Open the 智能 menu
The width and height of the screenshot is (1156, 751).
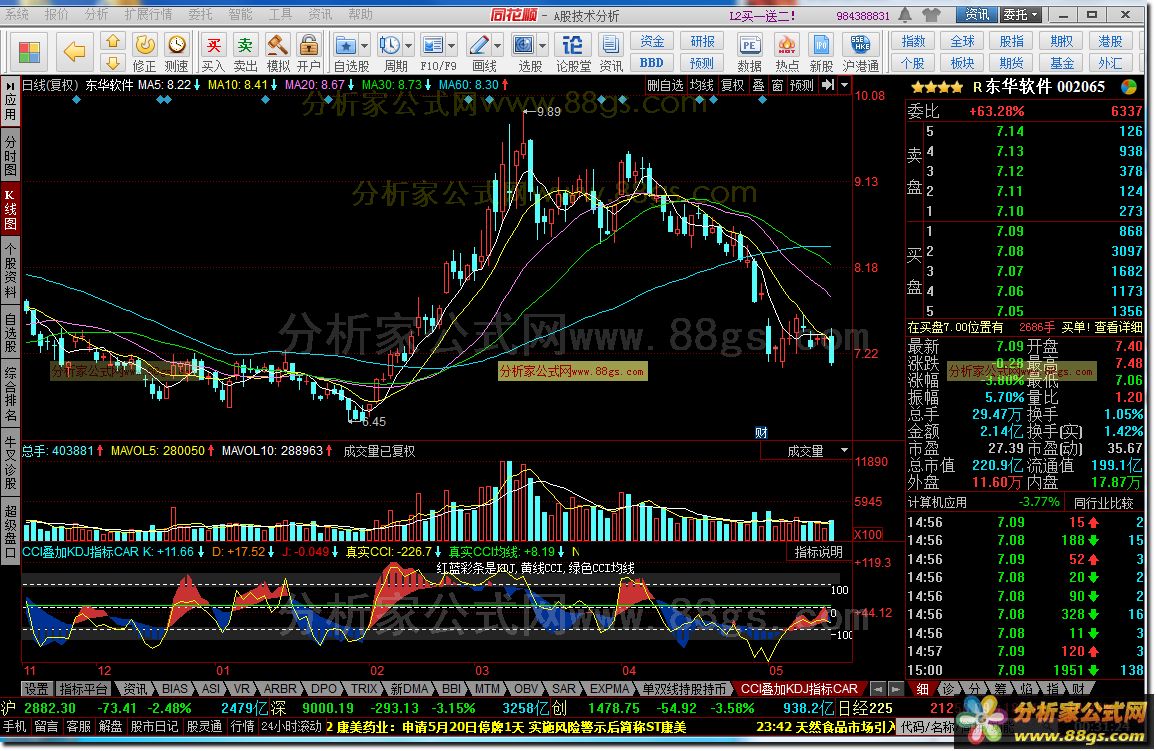240,14
